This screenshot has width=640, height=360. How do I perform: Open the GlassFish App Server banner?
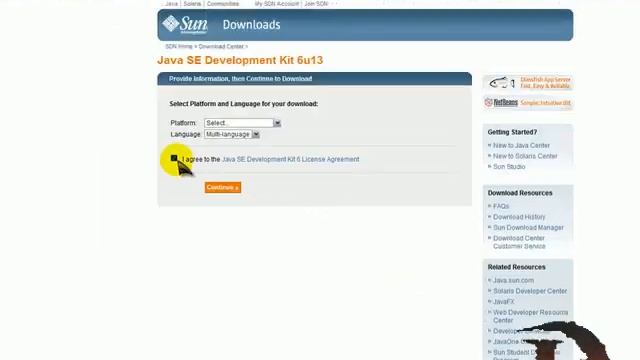click(x=528, y=82)
